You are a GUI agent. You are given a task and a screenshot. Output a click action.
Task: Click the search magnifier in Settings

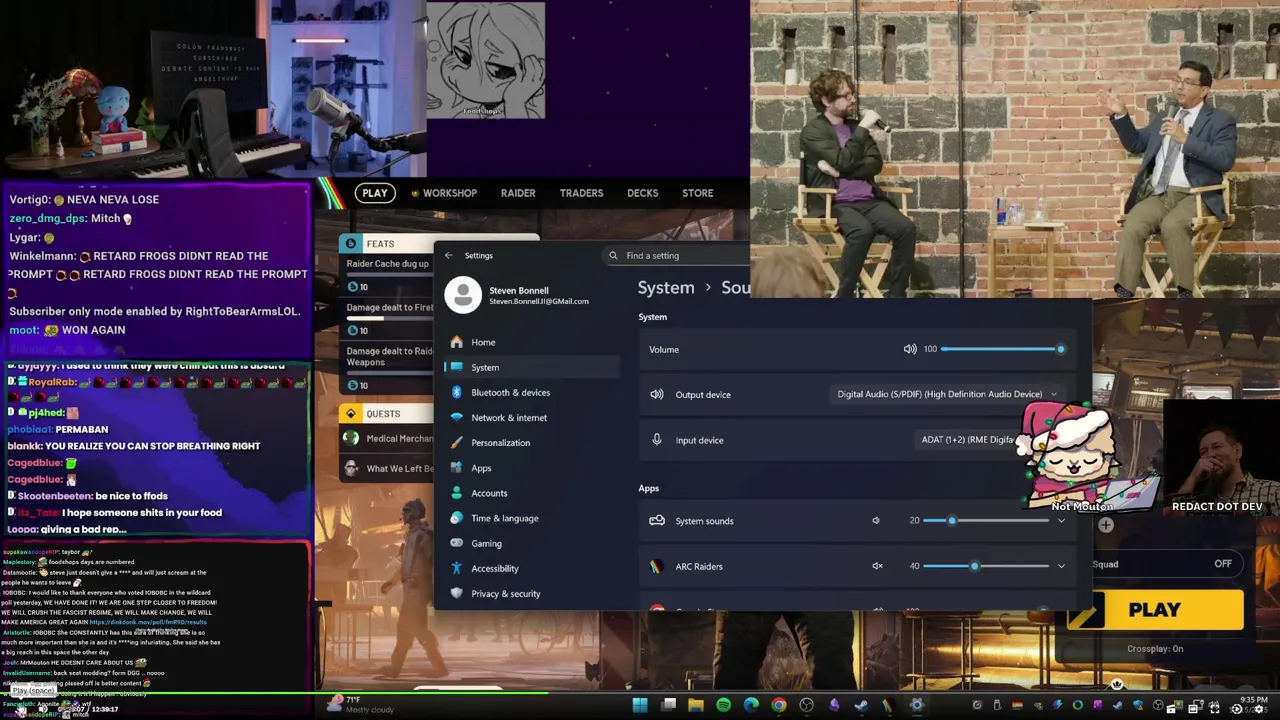click(613, 255)
